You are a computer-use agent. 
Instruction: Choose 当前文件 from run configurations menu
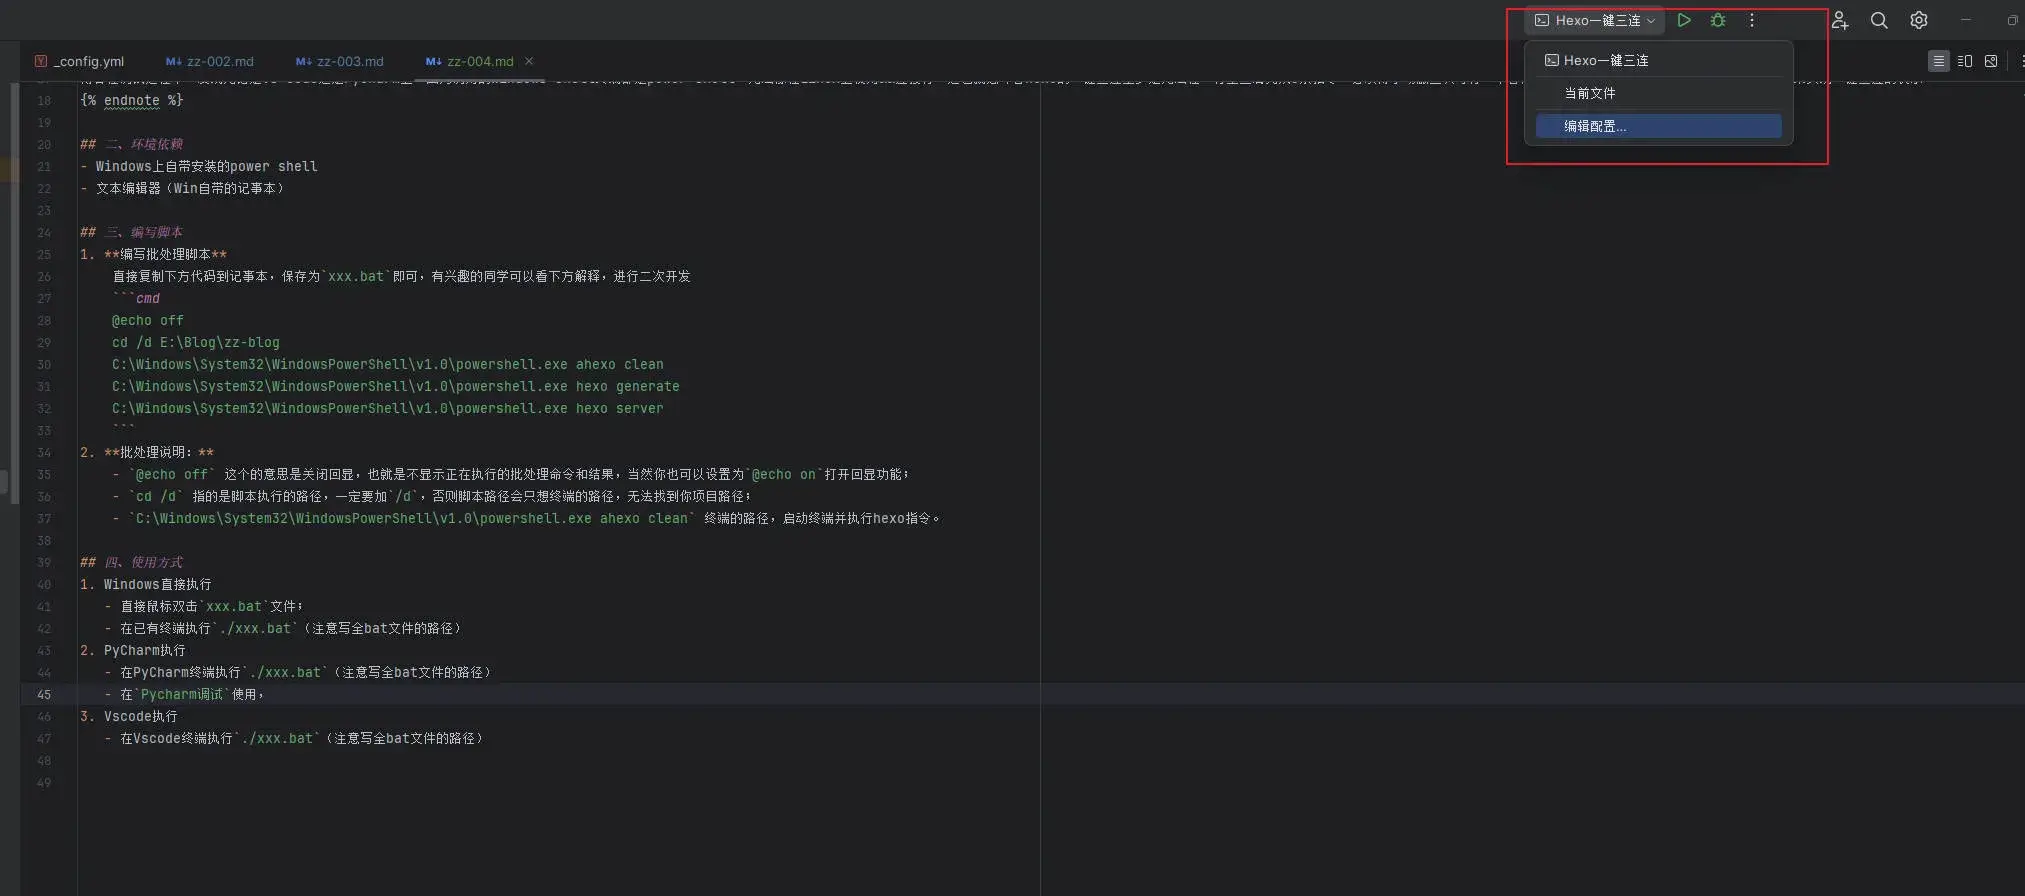[1658, 93]
